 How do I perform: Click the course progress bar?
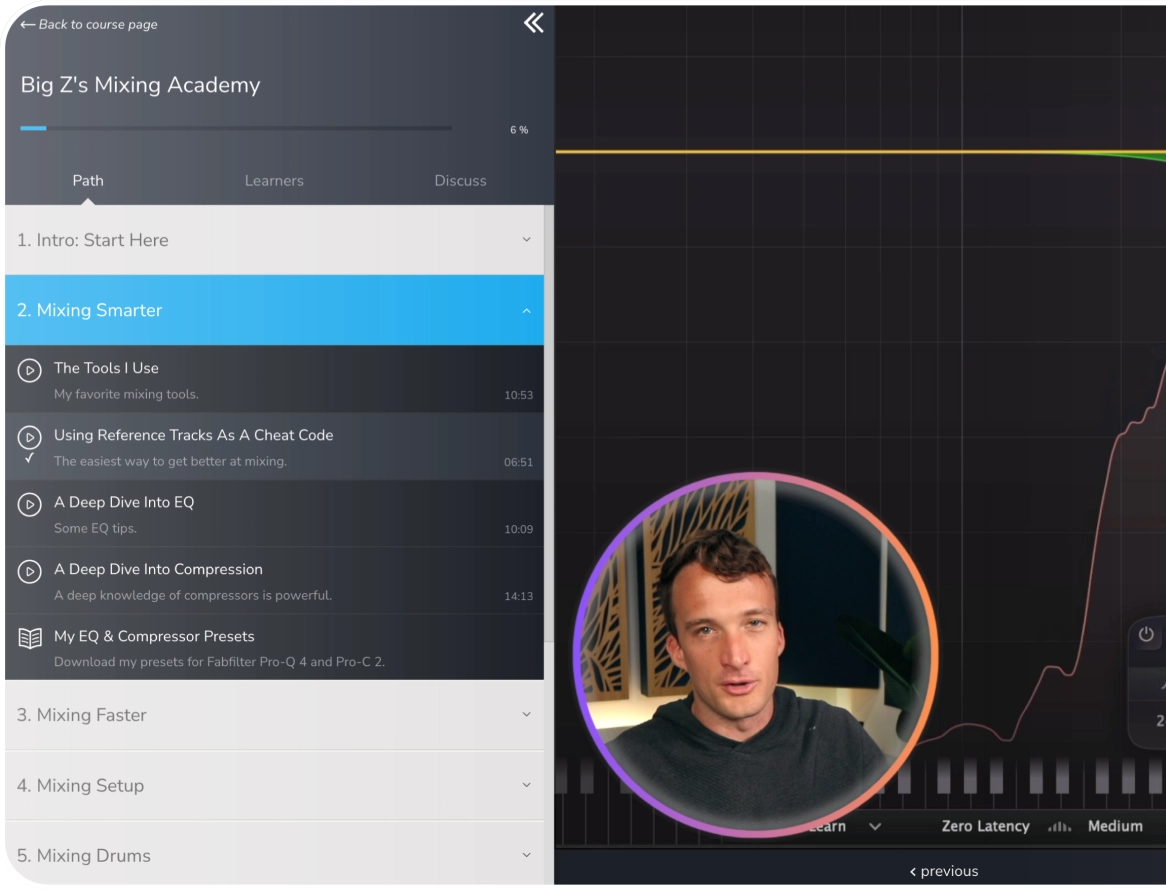[236, 128]
